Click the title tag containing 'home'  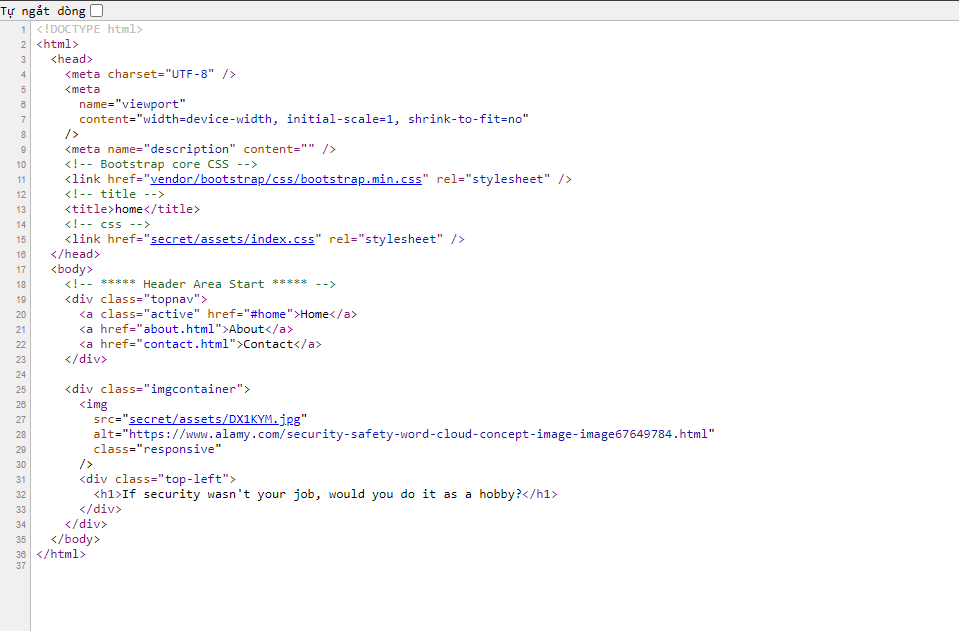pos(132,209)
